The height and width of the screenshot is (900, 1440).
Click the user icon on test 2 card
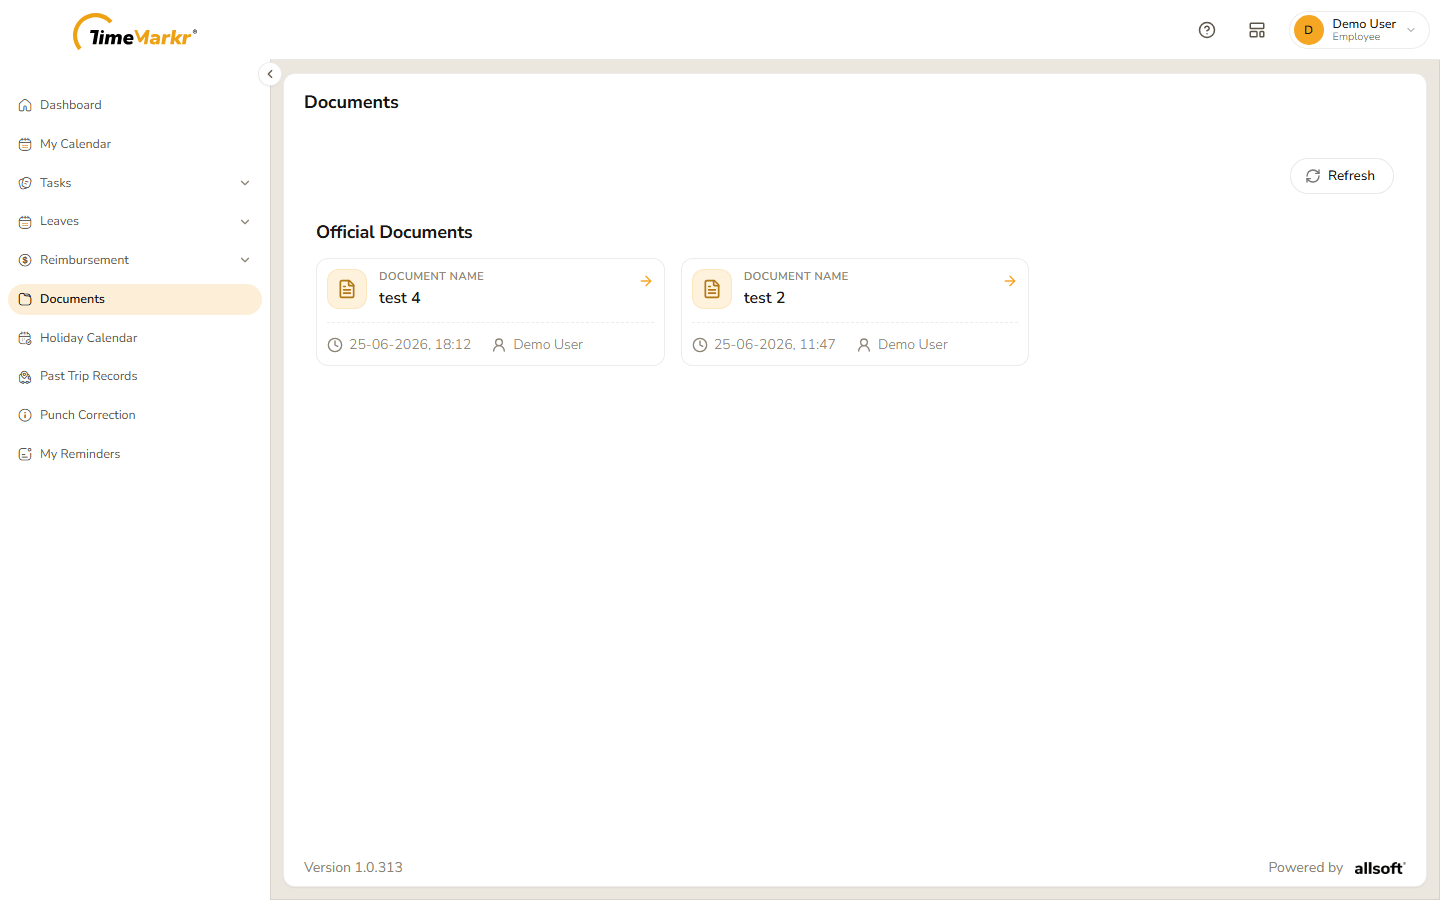pyautogui.click(x=864, y=345)
